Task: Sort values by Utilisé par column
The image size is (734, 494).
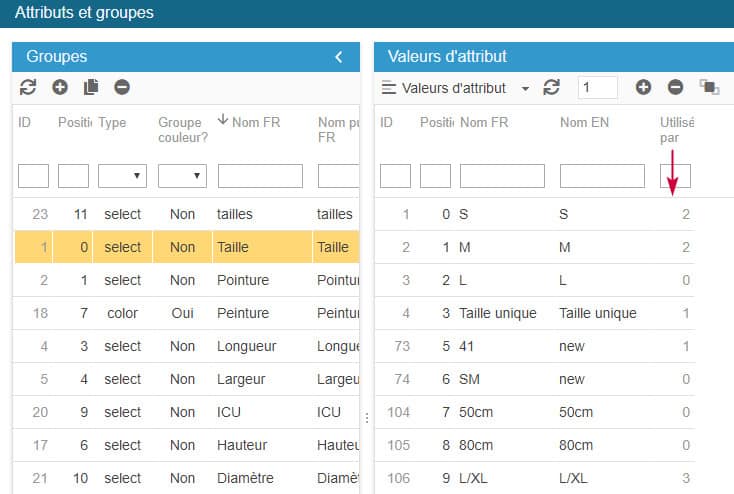Action: click(676, 130)
